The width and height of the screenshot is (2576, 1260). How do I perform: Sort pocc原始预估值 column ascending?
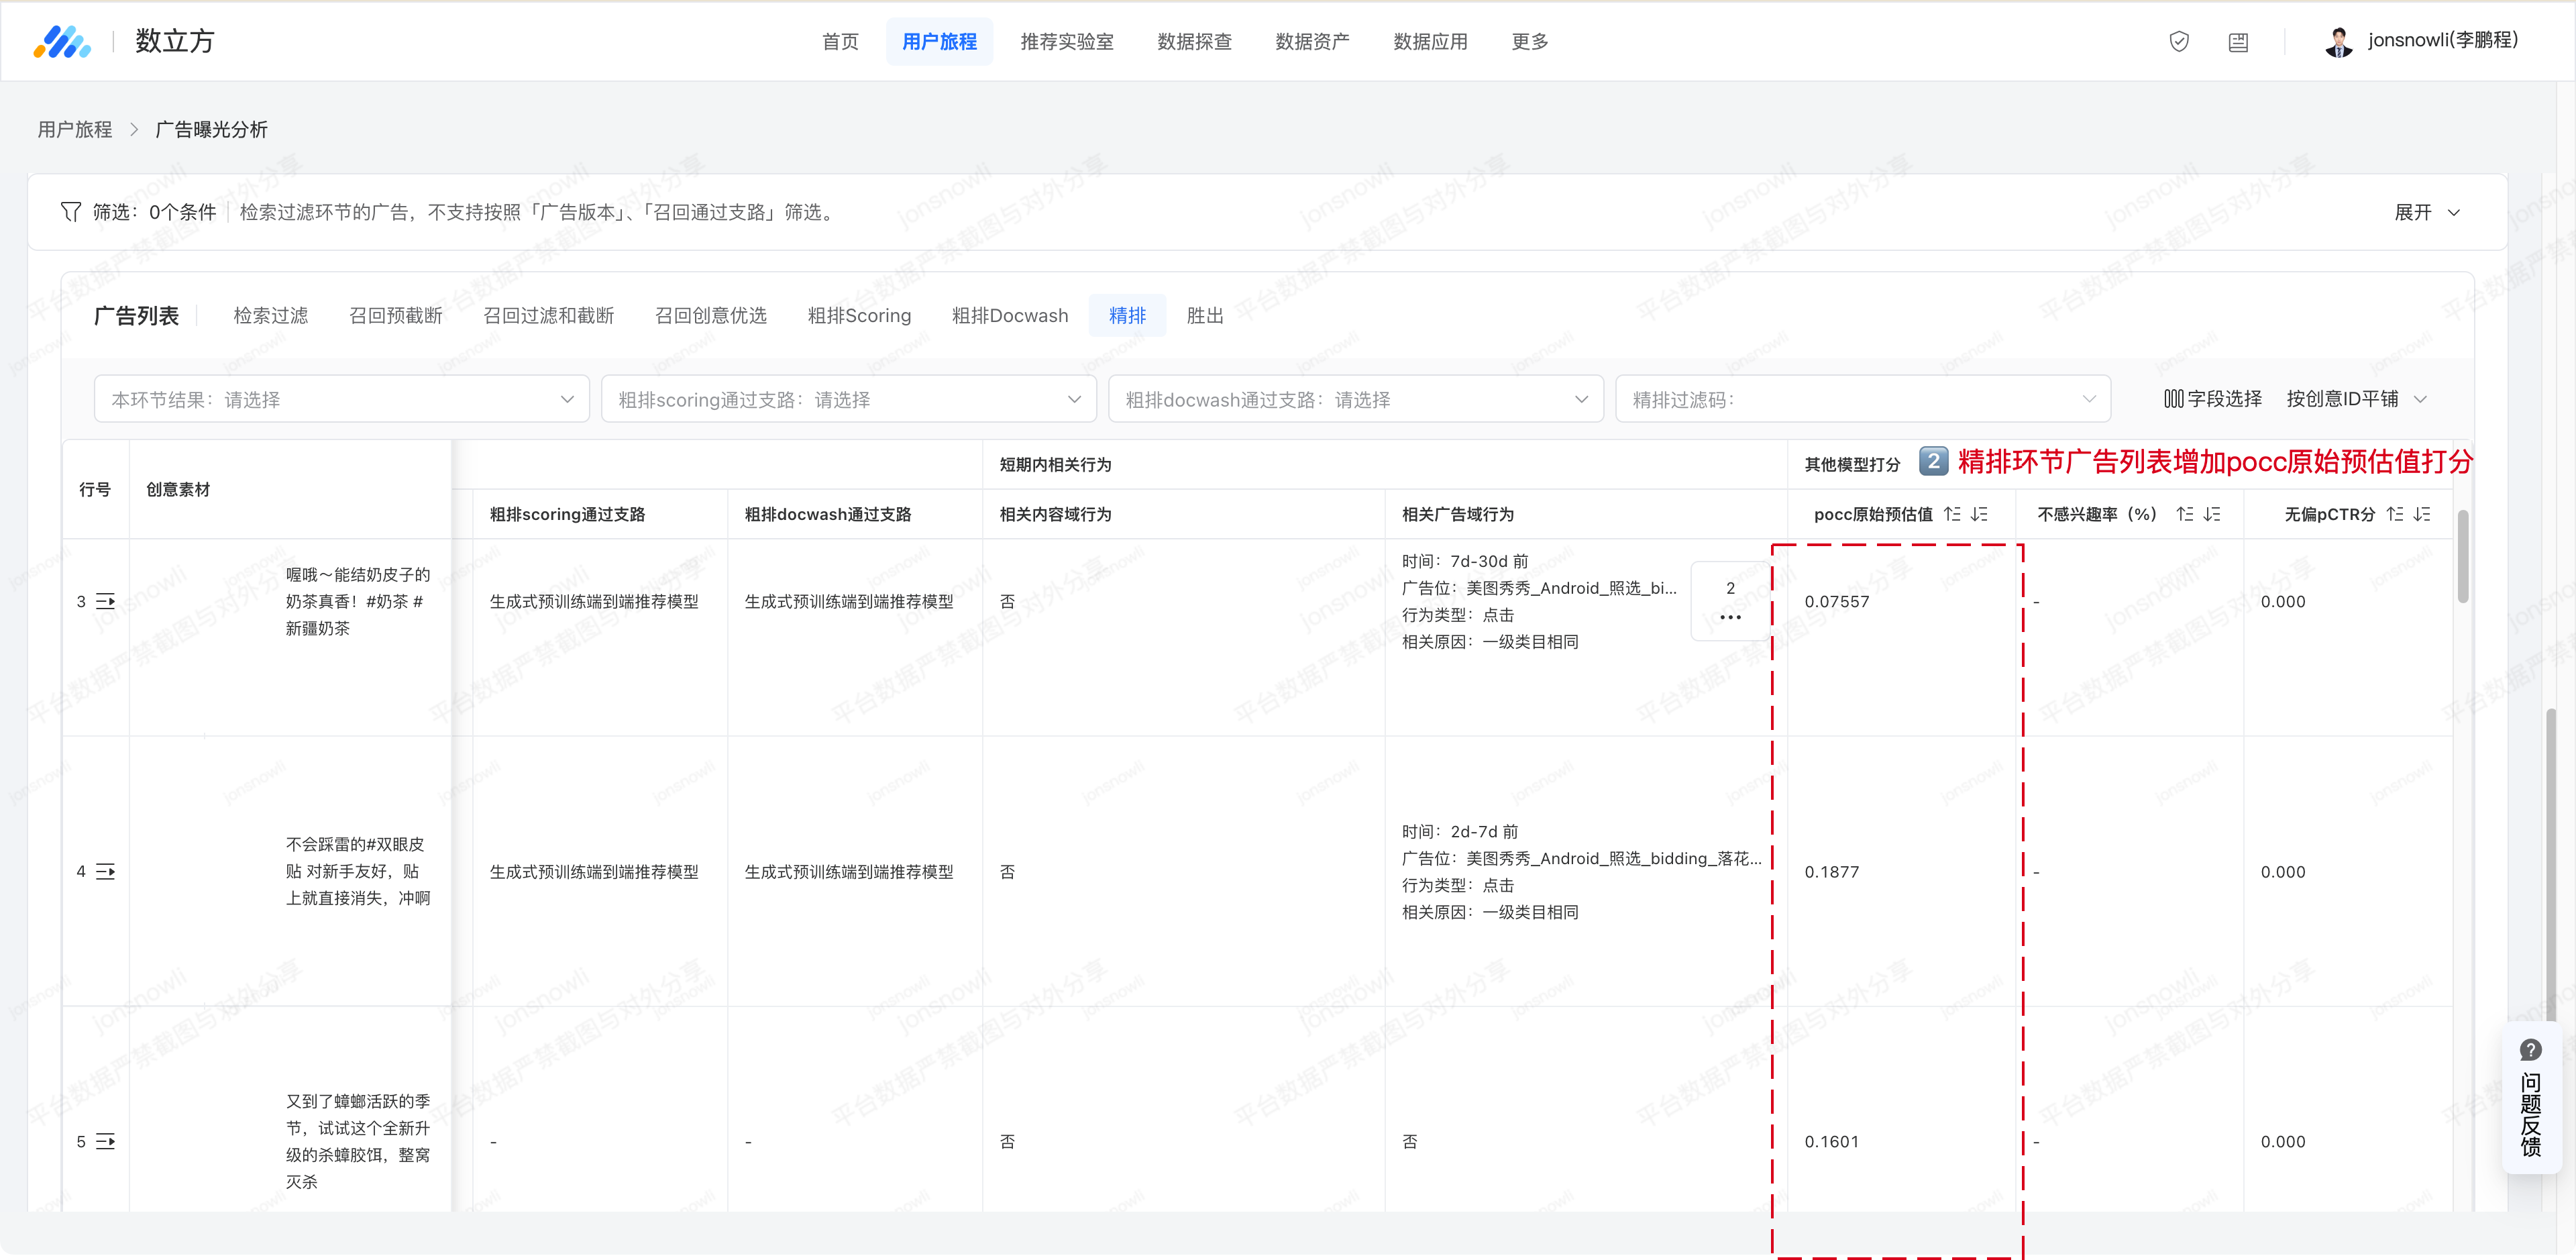click(x=1952, y=514)
